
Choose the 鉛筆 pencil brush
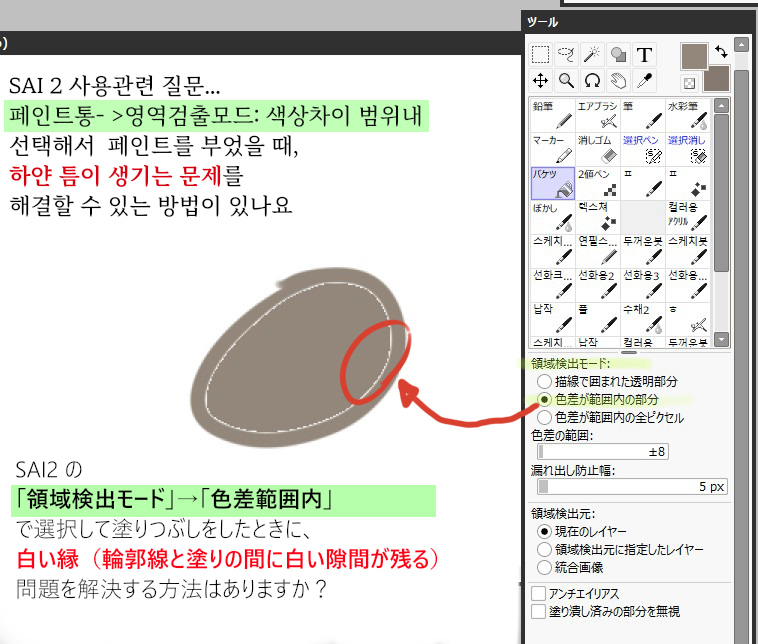553,115
